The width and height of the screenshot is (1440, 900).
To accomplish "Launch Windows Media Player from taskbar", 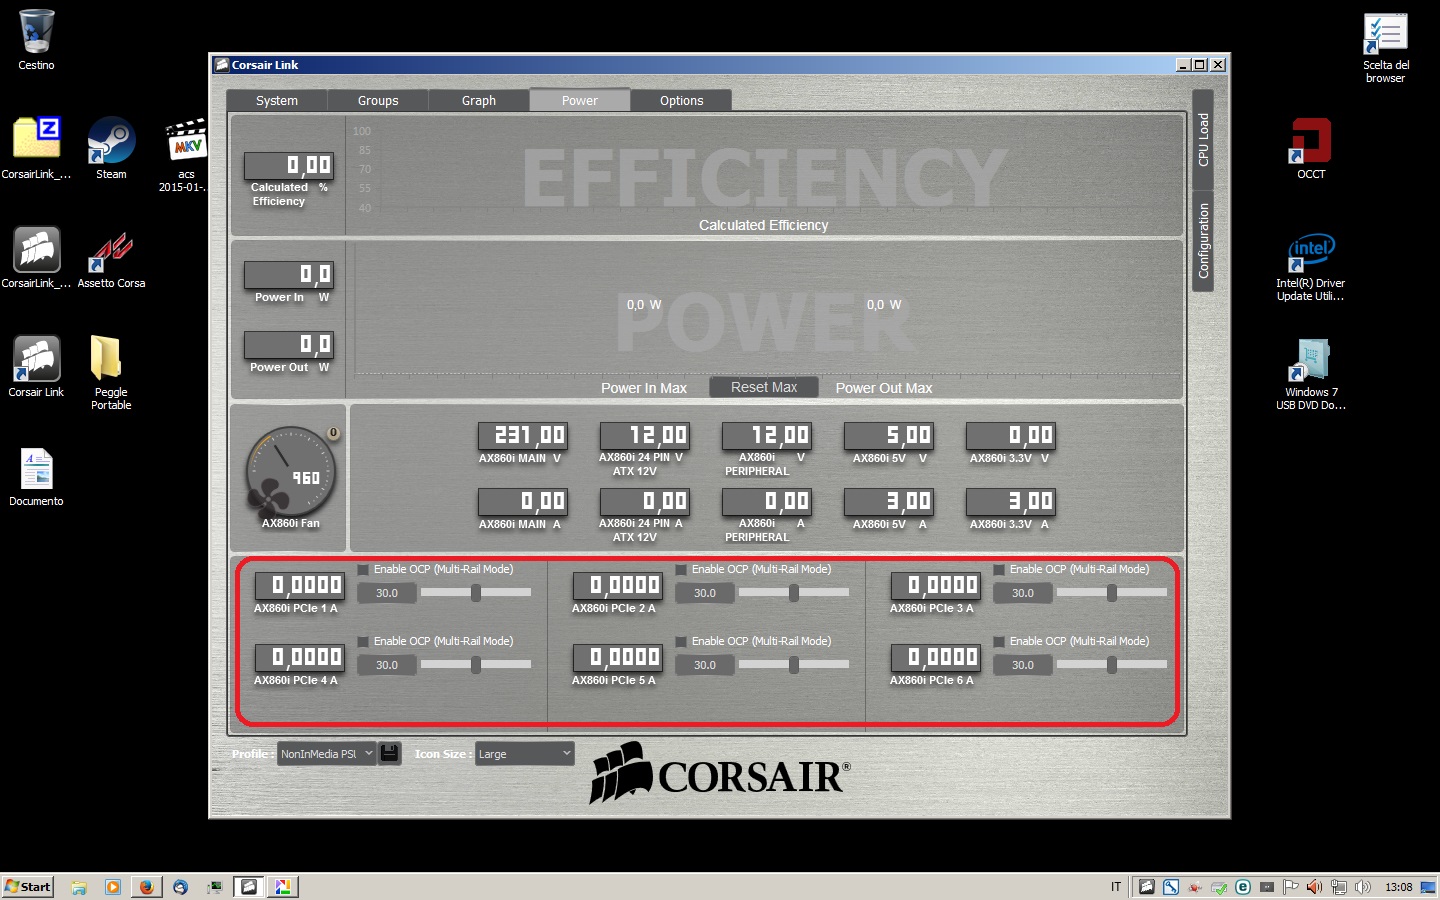I will (113, 887).
